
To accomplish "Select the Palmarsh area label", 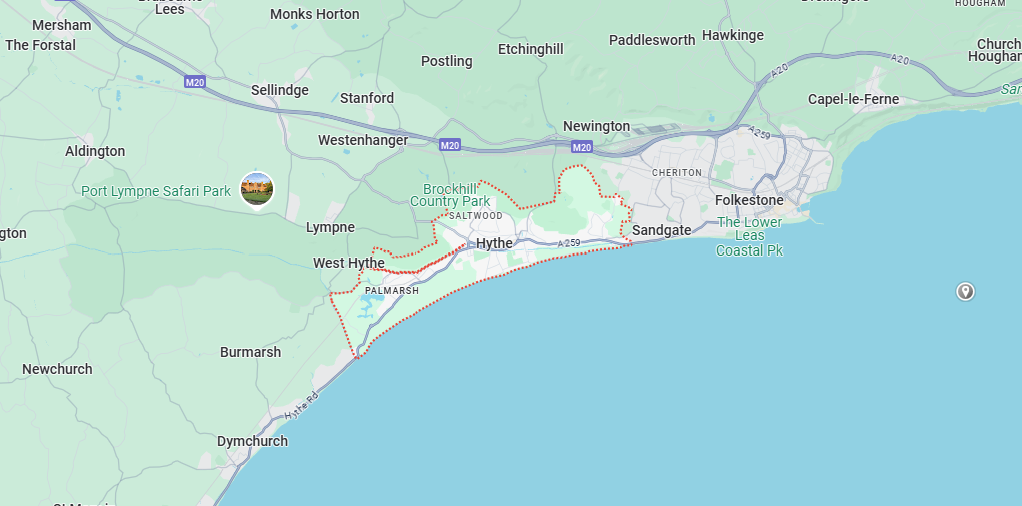I will pyautogui.click(x=392, y=291).
